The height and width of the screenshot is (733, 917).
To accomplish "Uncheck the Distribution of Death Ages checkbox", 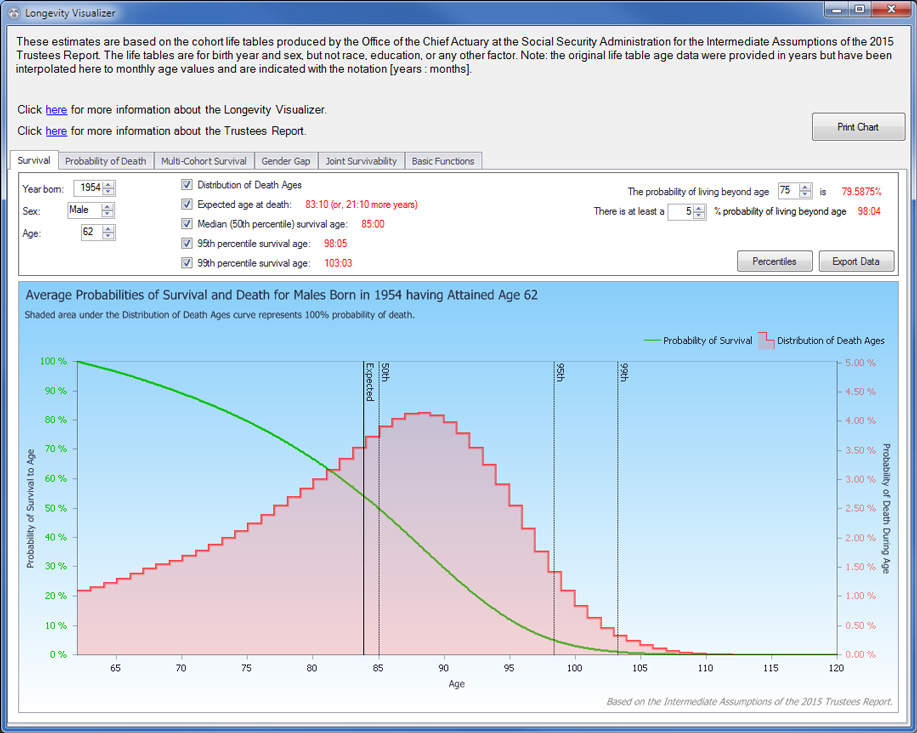I will click(187, 185).
